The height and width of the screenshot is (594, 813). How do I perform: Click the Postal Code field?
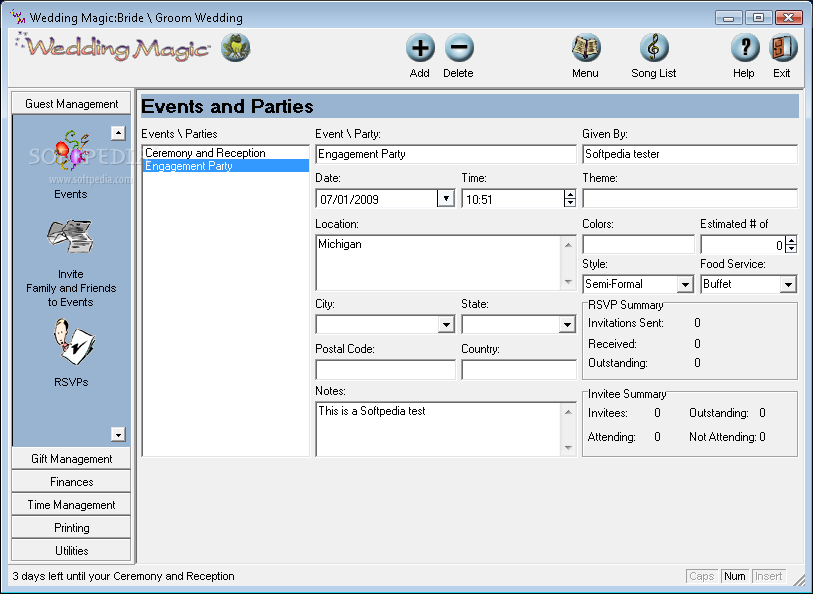pyautogui.click(x=385, y=370)
